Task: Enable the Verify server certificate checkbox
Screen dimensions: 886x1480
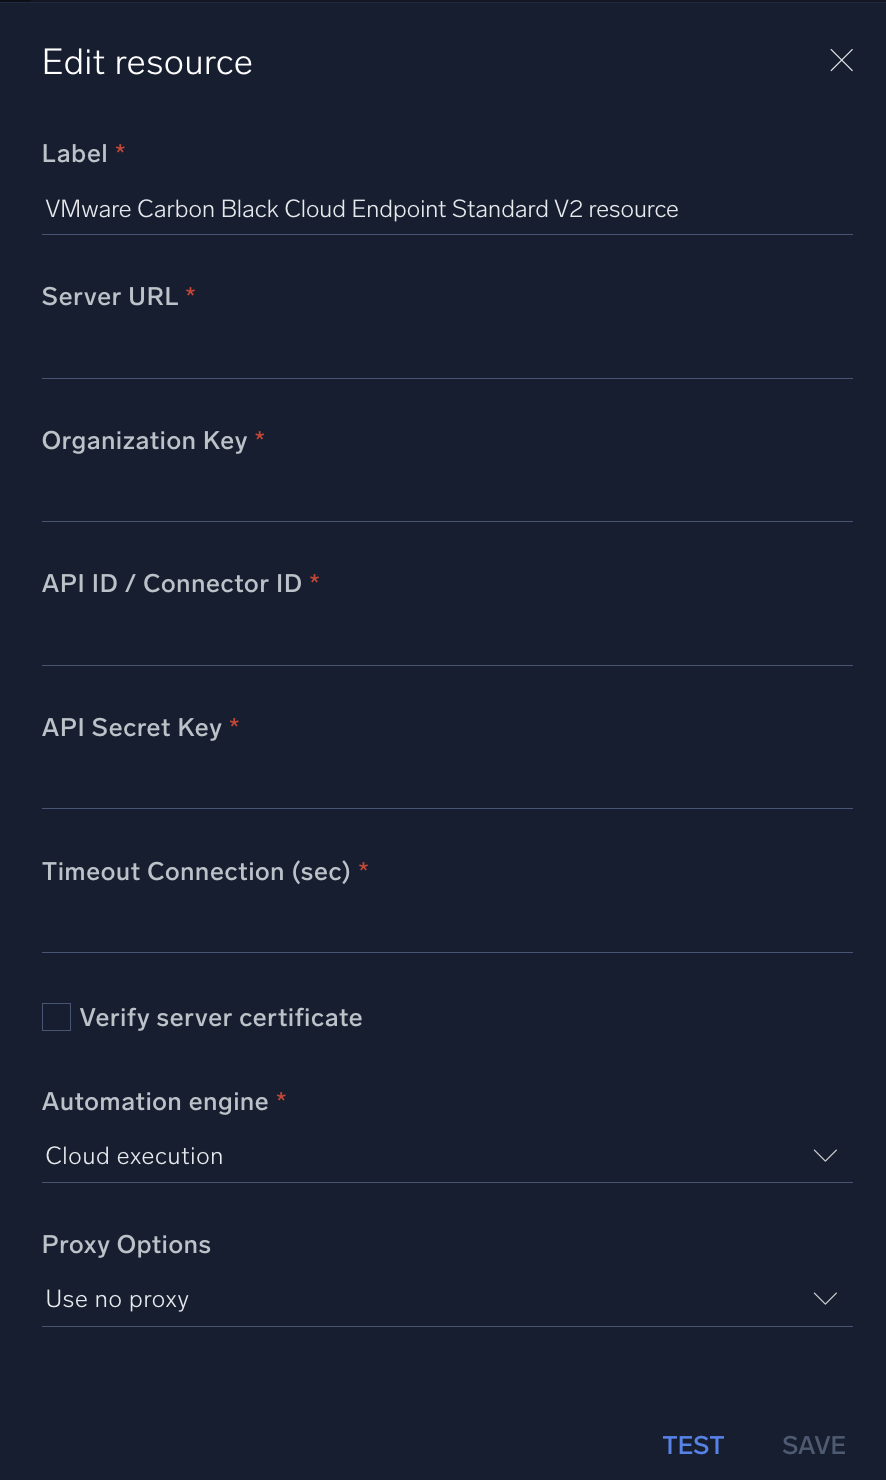Action: tap(56, 1016)
